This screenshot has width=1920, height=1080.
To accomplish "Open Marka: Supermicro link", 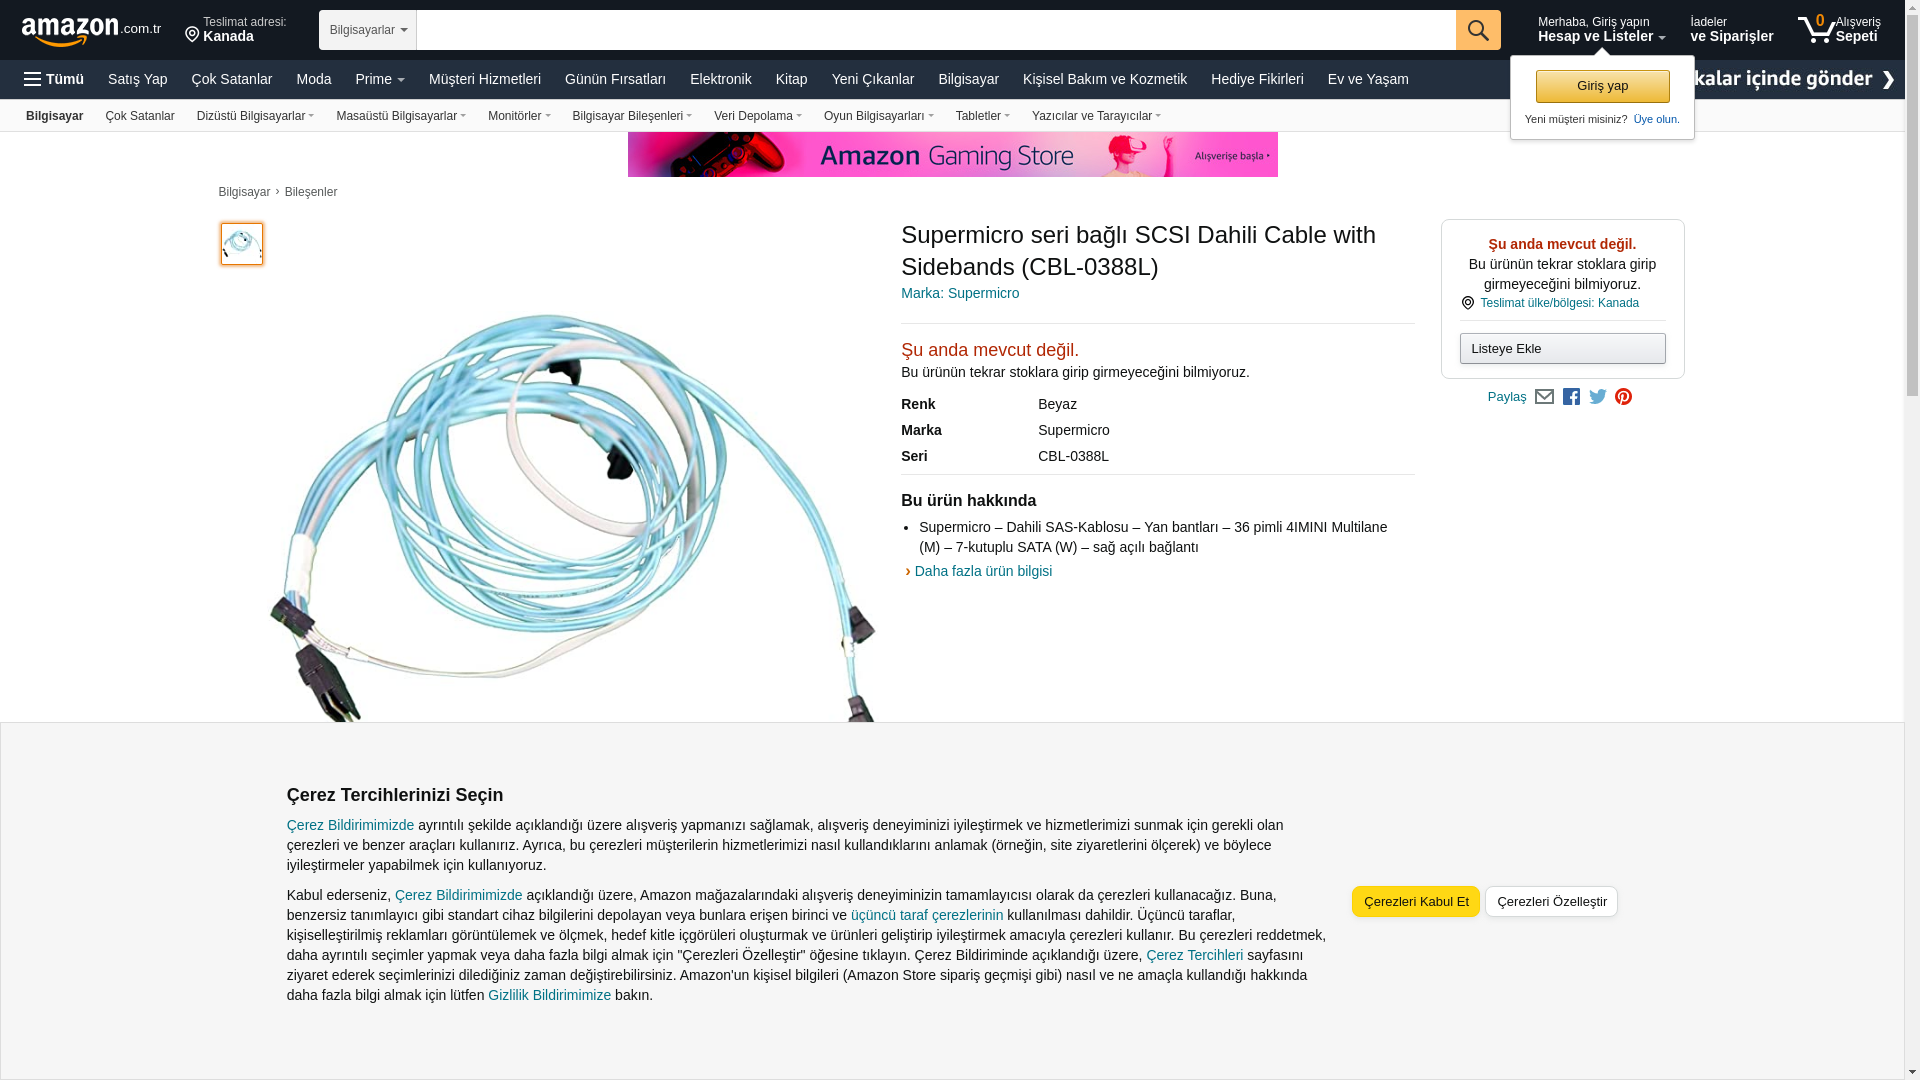I will click(960, 293).
